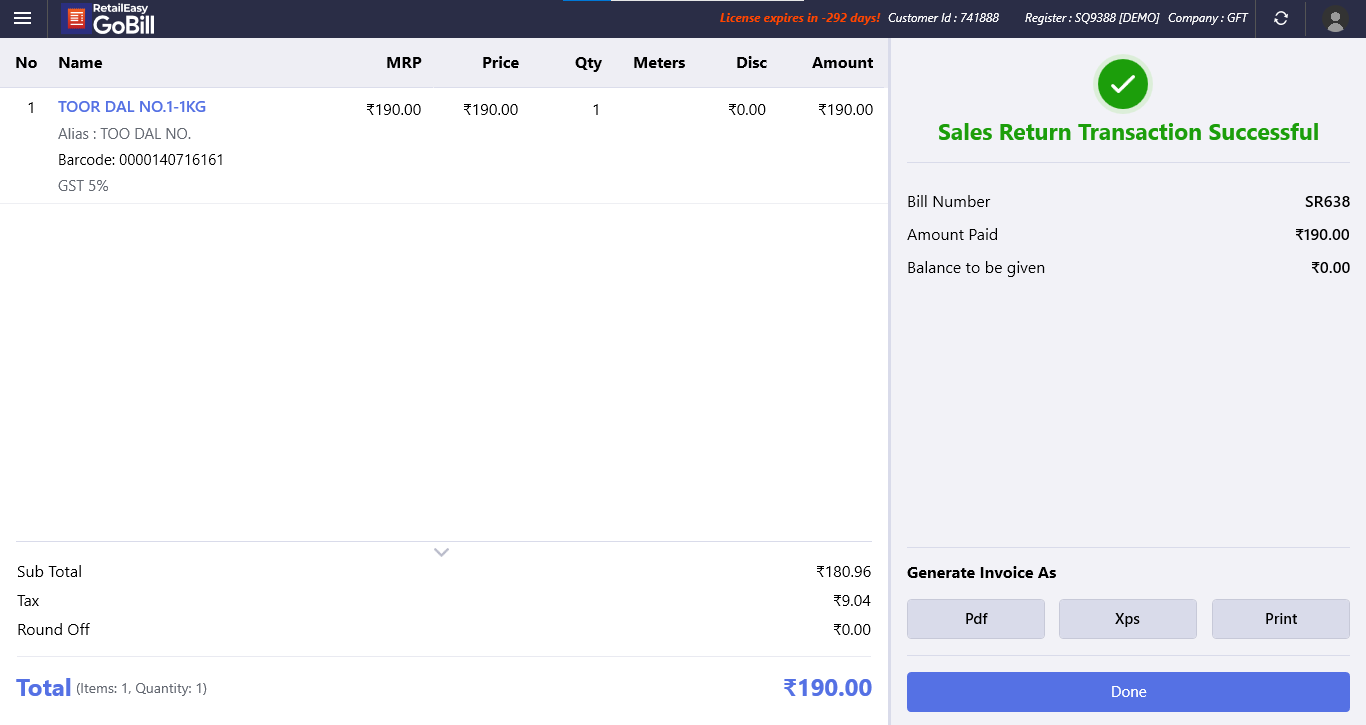Select the bill number SR638

point(1327,202)
